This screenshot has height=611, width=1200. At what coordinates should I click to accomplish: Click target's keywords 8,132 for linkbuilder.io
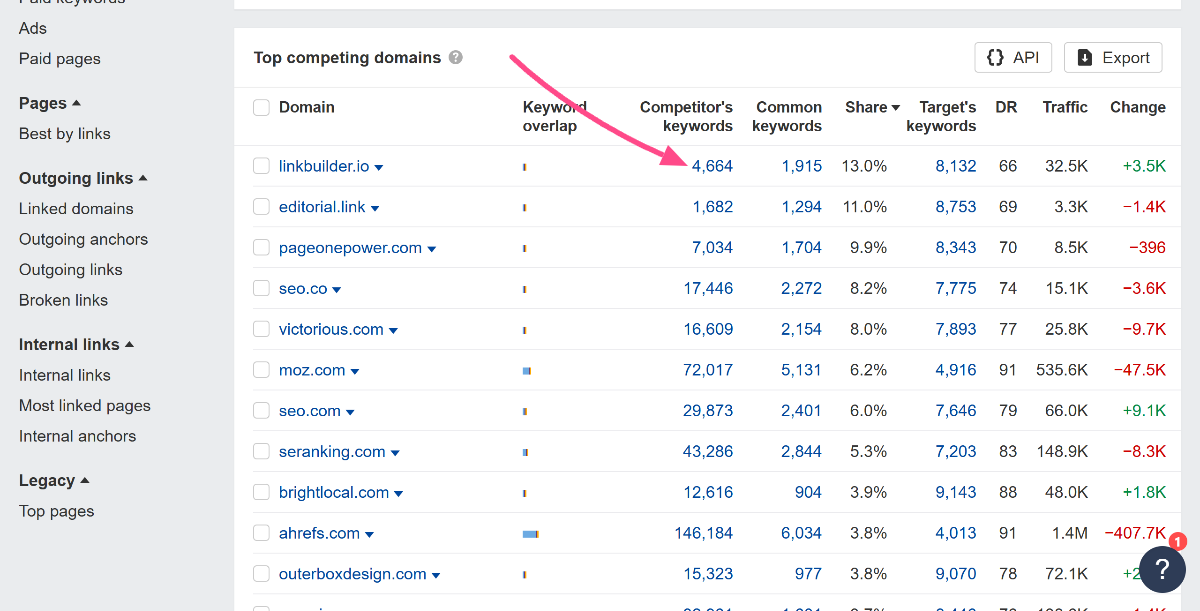[956, 166]
